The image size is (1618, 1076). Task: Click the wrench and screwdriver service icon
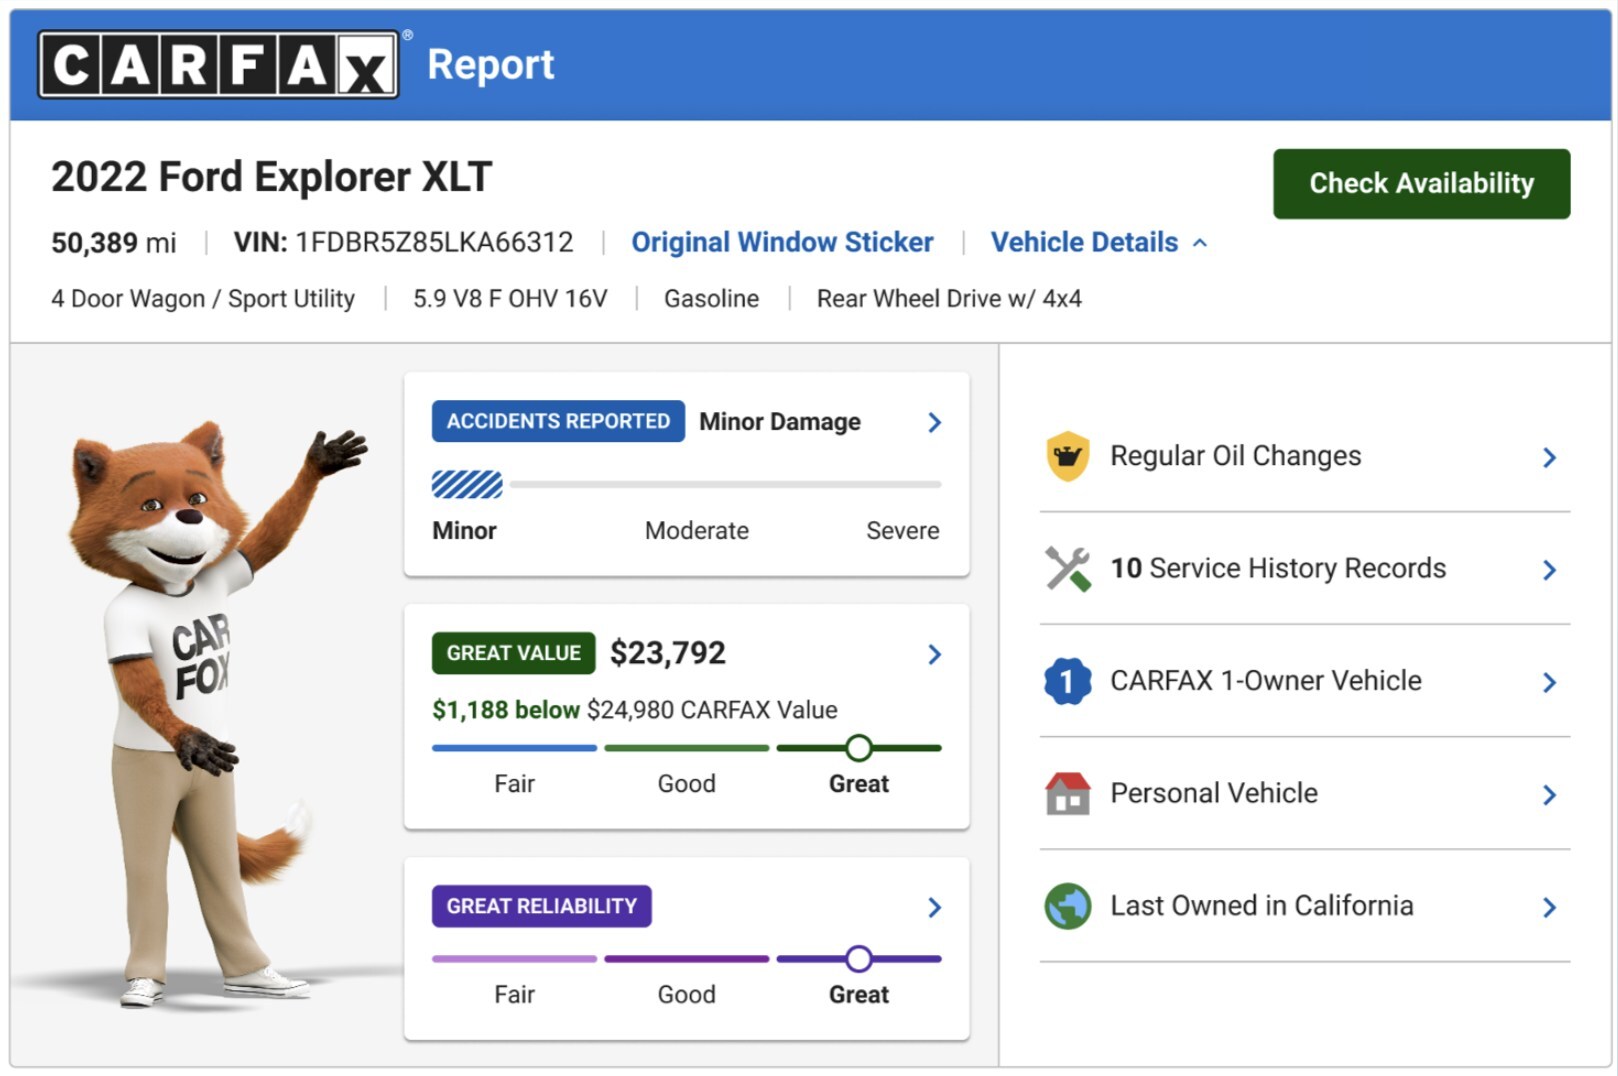pyautogui.click(x=1067, y=569)
